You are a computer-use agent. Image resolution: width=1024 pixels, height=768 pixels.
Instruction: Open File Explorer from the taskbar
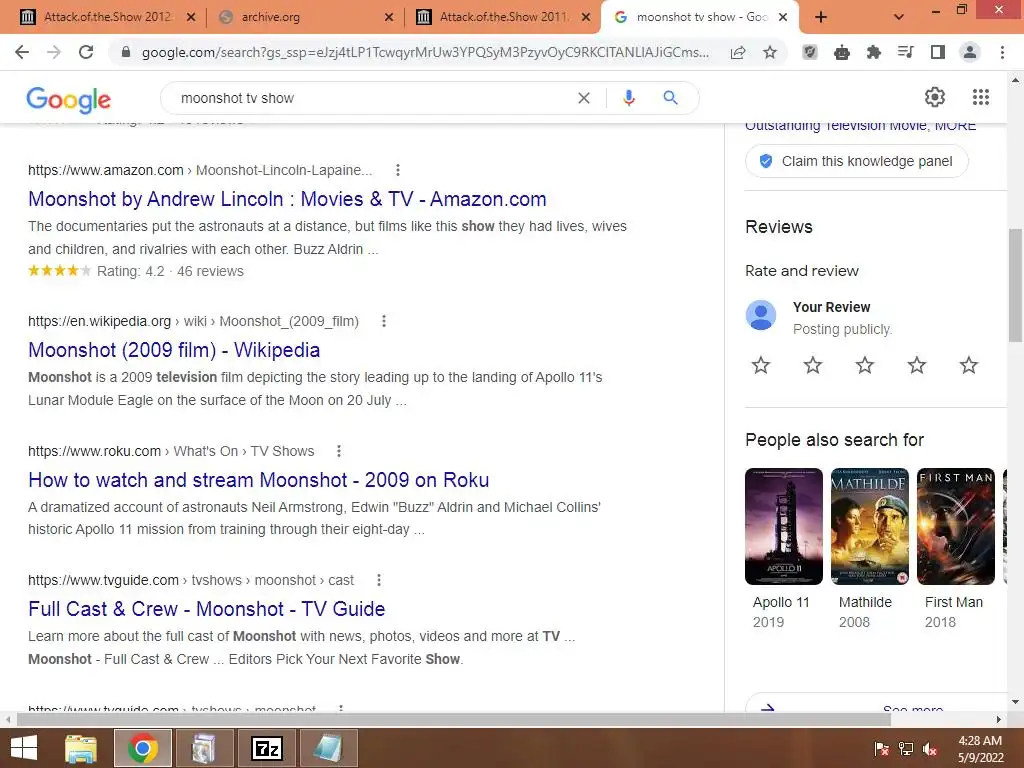coord(81,748)
